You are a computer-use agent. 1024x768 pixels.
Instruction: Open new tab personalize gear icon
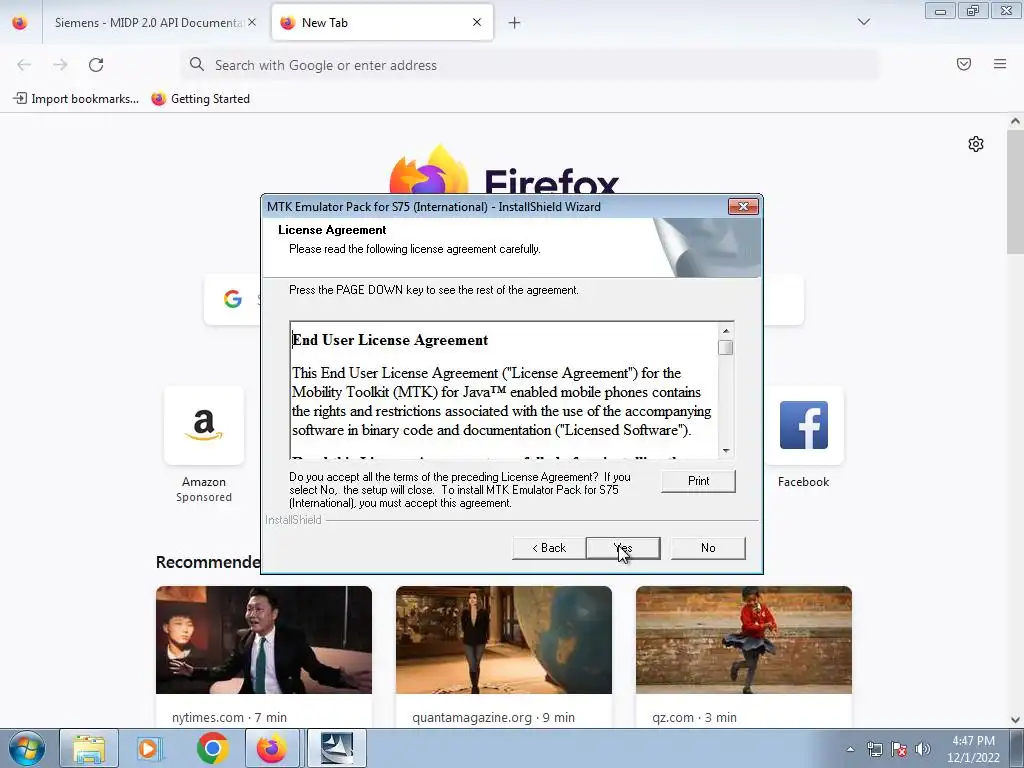pyautogui.click(x=976, y=144)
